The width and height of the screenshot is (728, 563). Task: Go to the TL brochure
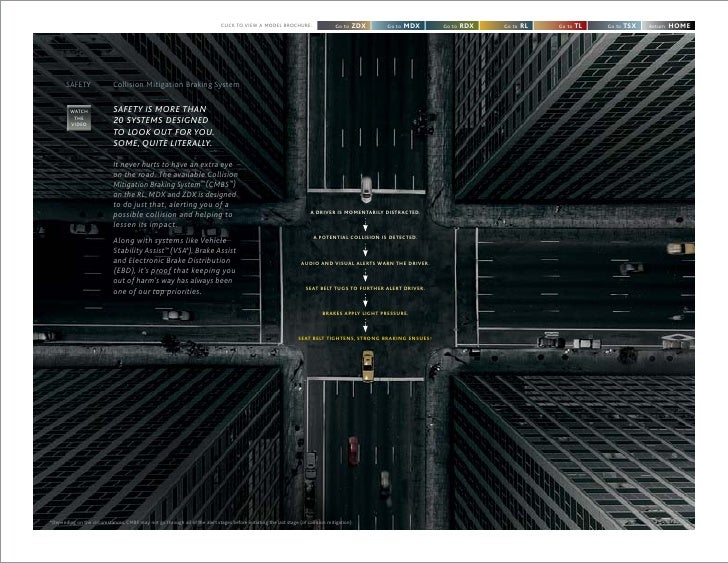tap(560, 26)
